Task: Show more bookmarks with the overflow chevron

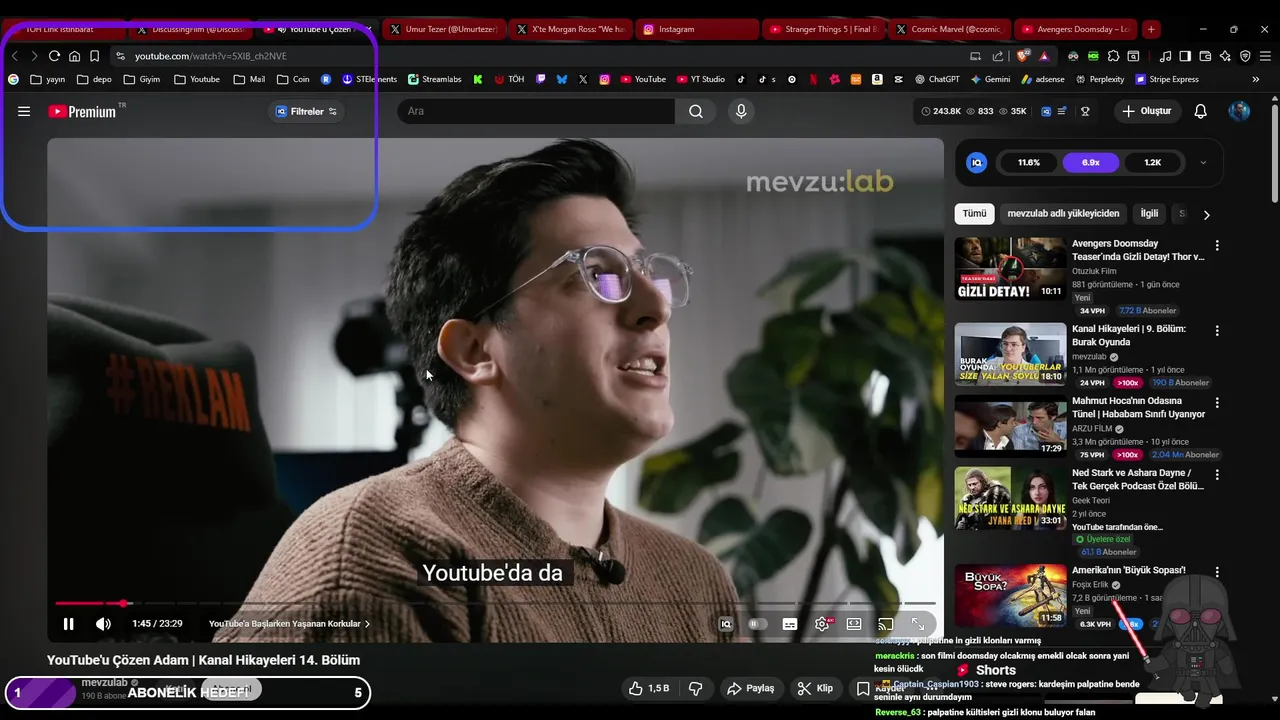Action: tap(1256, 79)
